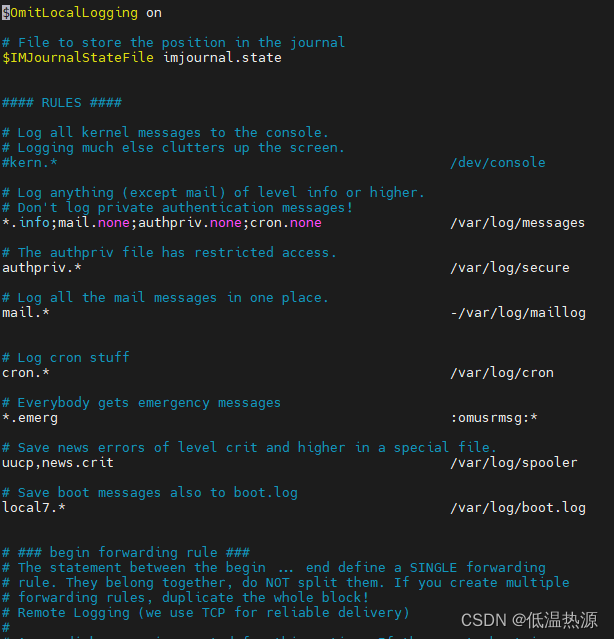614x639 pixels.
Task: Click the comment '# File to store the position in the journal'
Action: click(174, 43)
